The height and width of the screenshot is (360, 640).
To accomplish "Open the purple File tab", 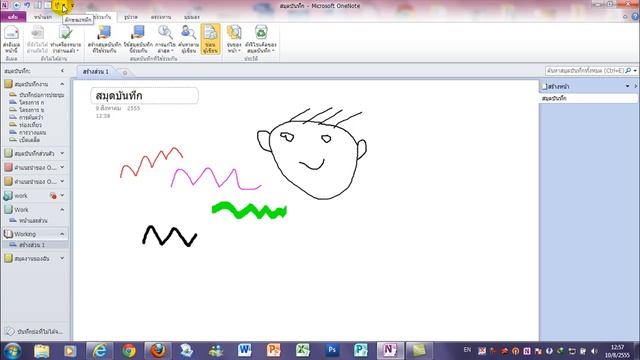I will click(x=13, y=17).
